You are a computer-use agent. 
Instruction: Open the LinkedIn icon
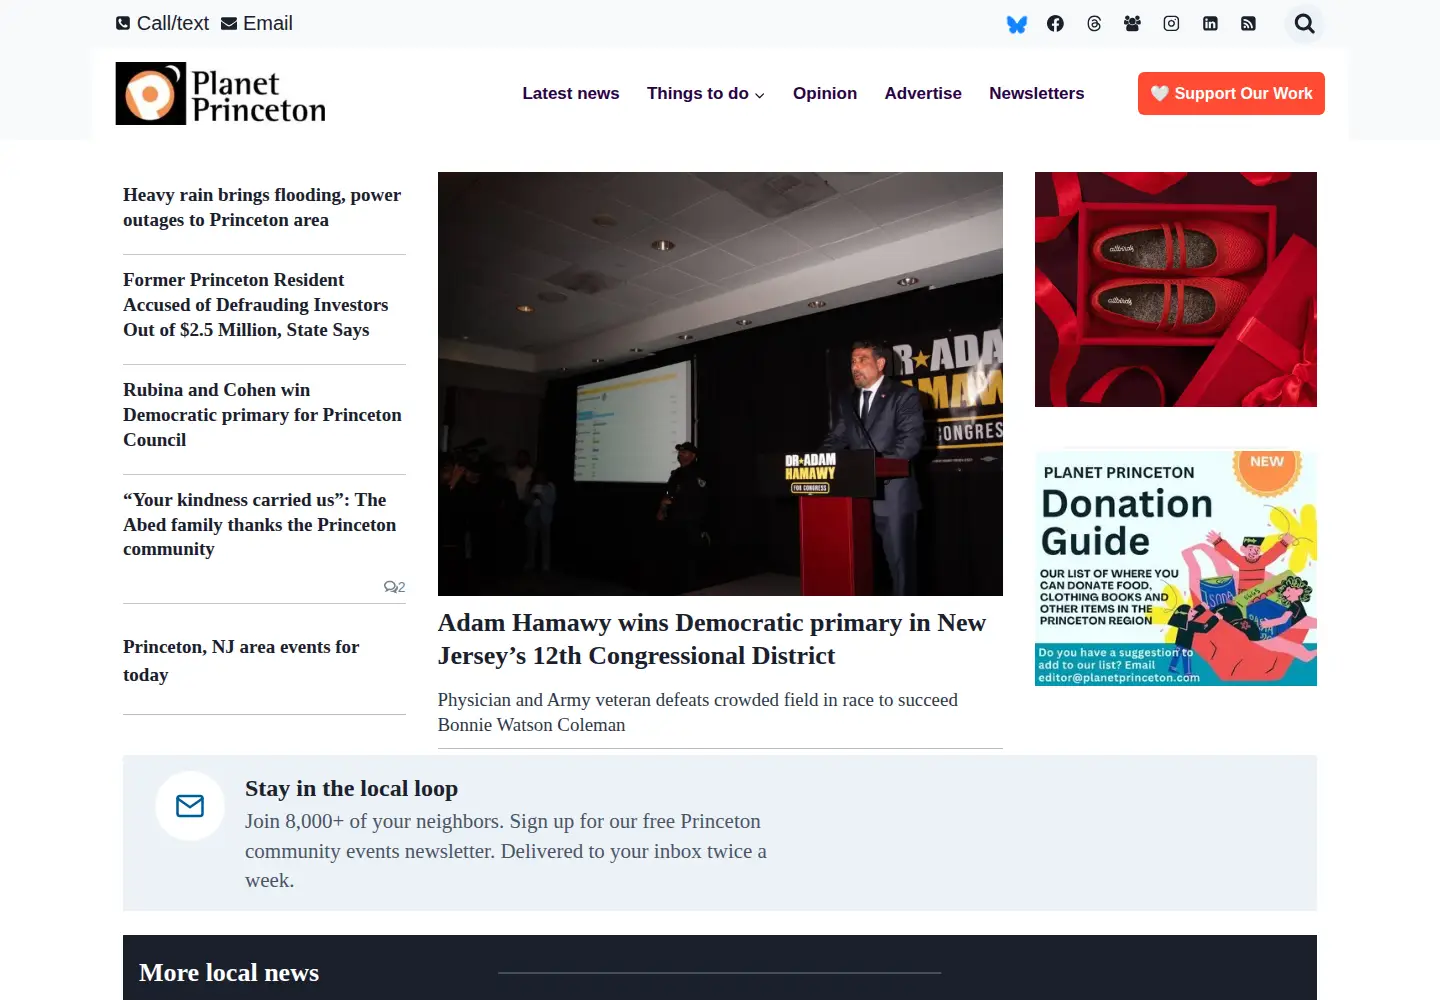tap(1210, 24)
